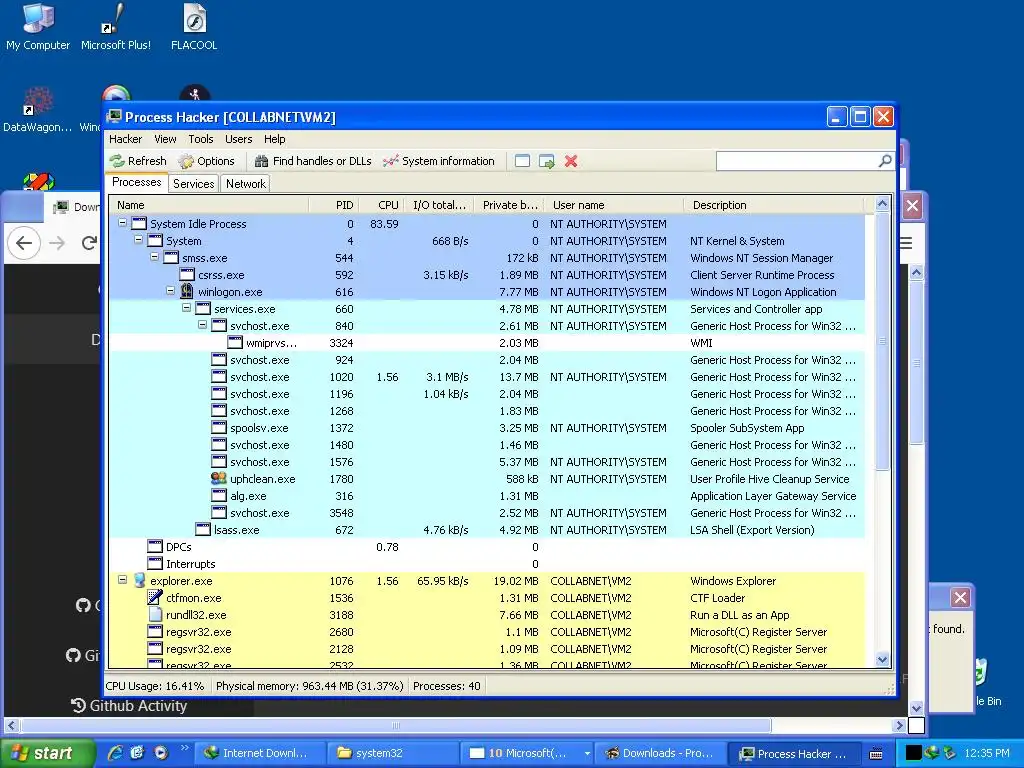The image size is (1024, 768).
Task: Click the Refresh toolbar button
Action: pos(138,161)
